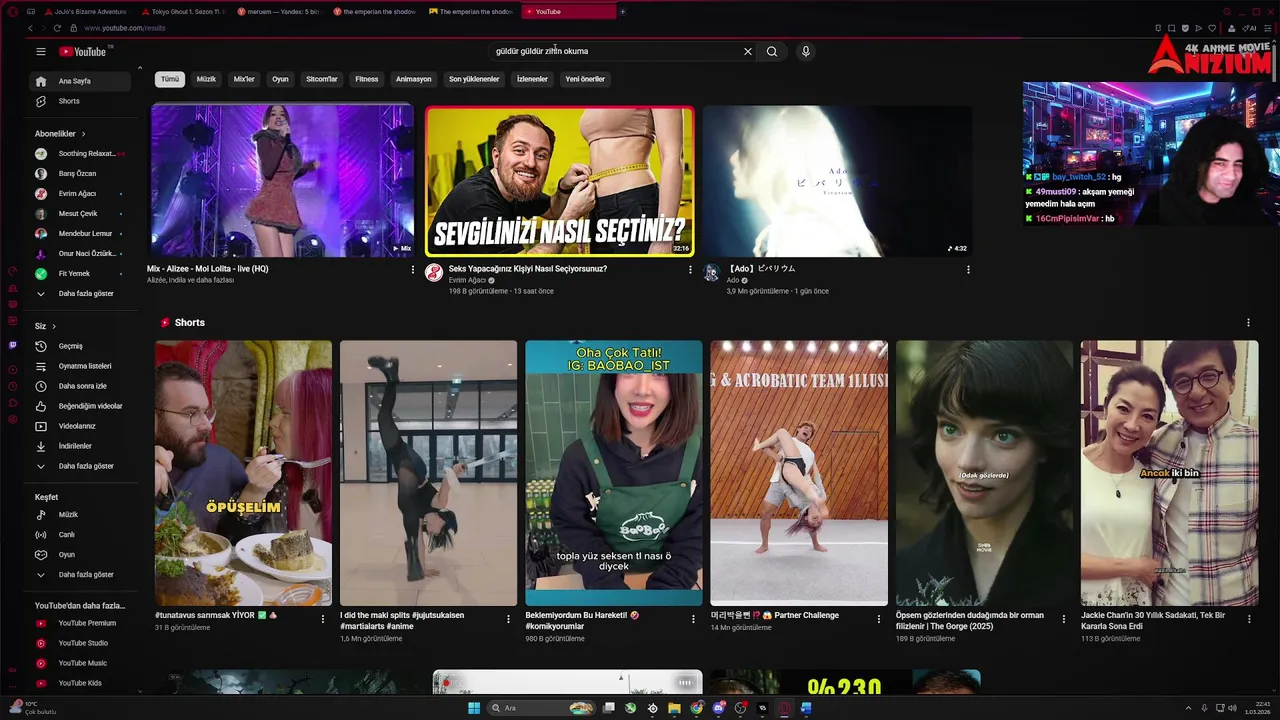Open Müzik under Keşfet
The width and height of the screenshot is (1280, 720).
[x=81, y=514]
